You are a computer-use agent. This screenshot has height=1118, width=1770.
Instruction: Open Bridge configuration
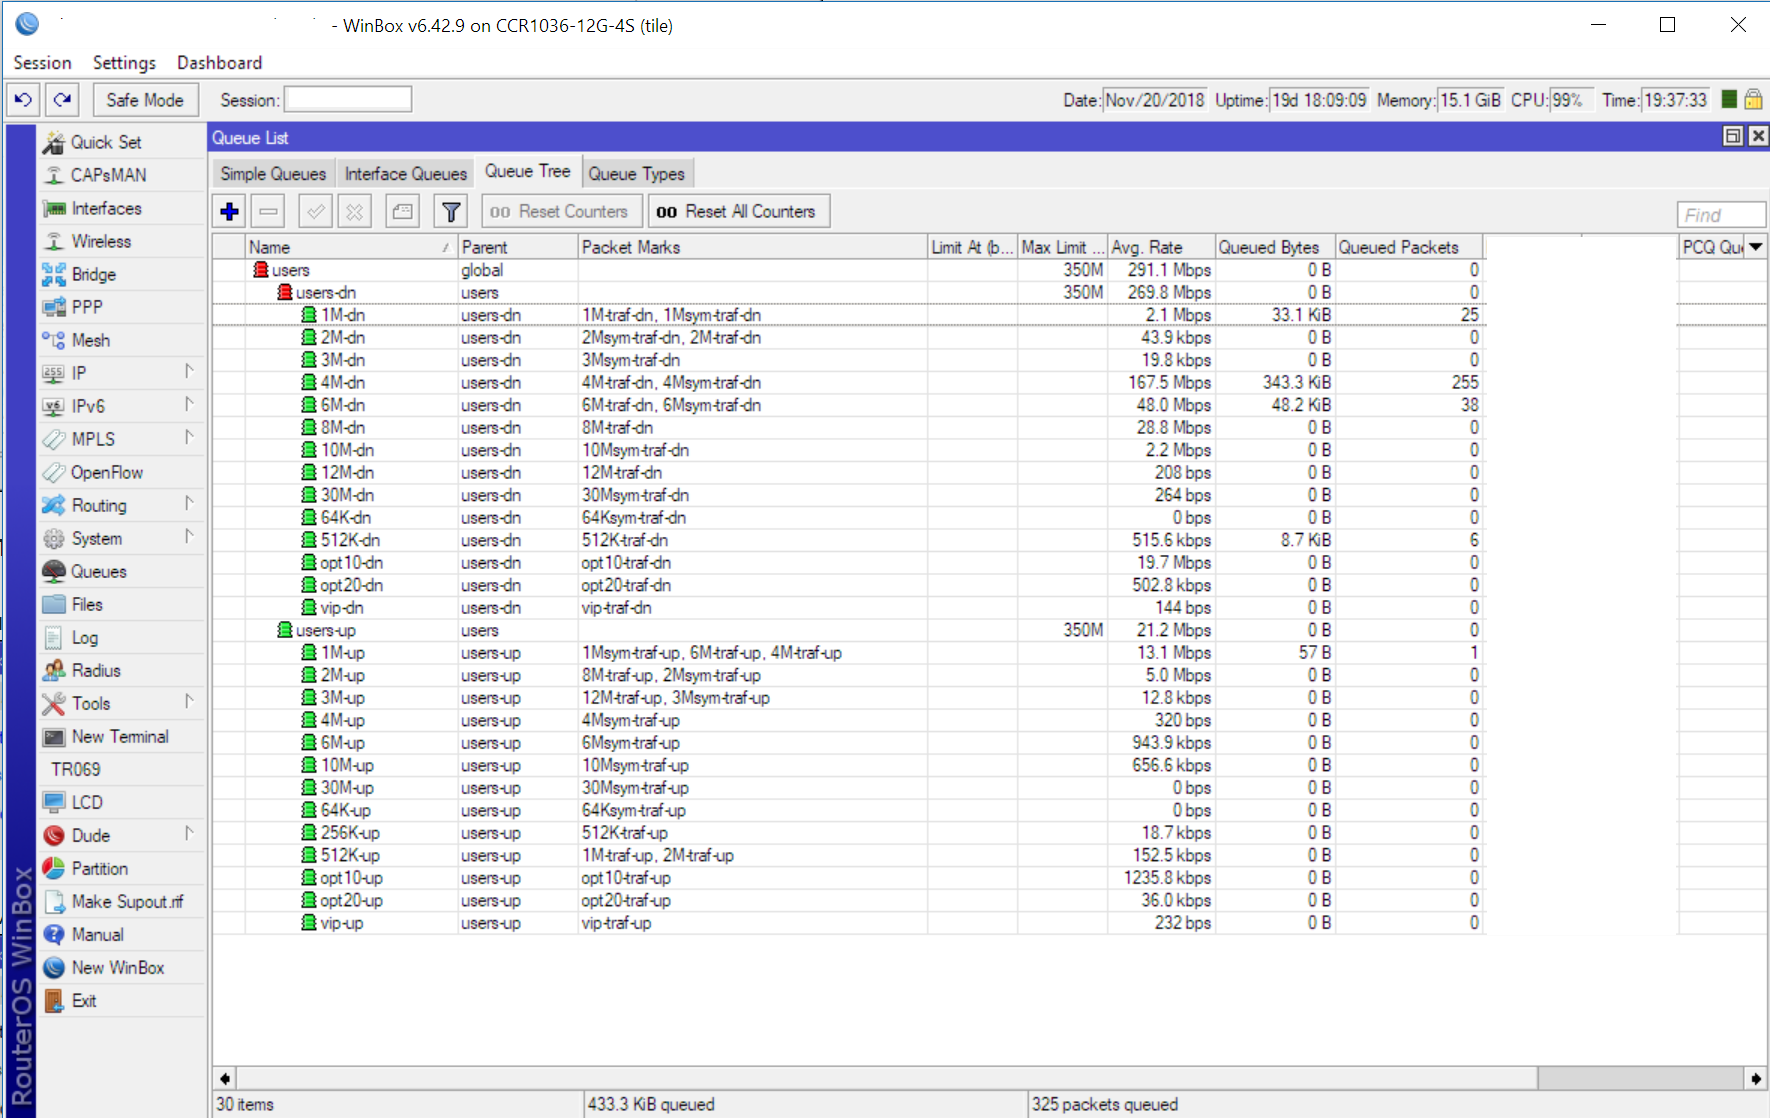[121, 274]
